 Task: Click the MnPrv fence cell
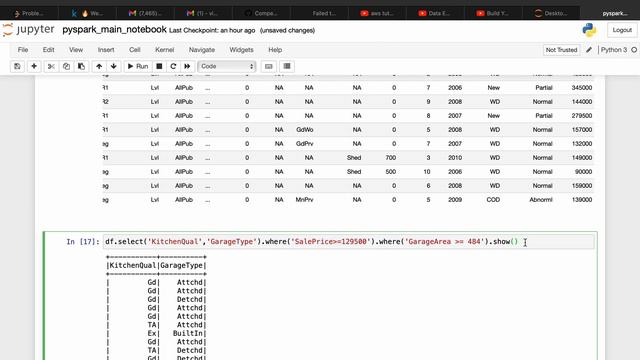(x=304, y=200)
